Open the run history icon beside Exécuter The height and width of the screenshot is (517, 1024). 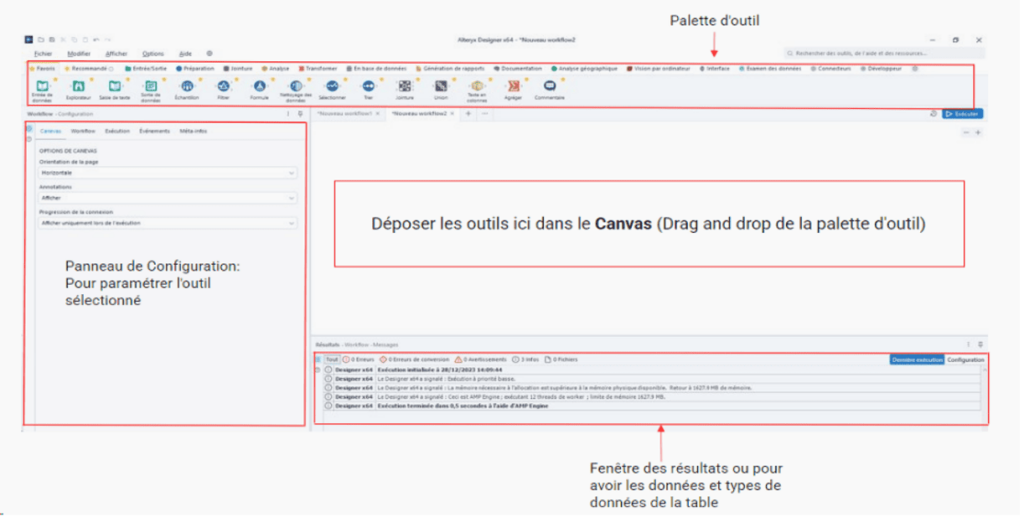pos(933,114)
